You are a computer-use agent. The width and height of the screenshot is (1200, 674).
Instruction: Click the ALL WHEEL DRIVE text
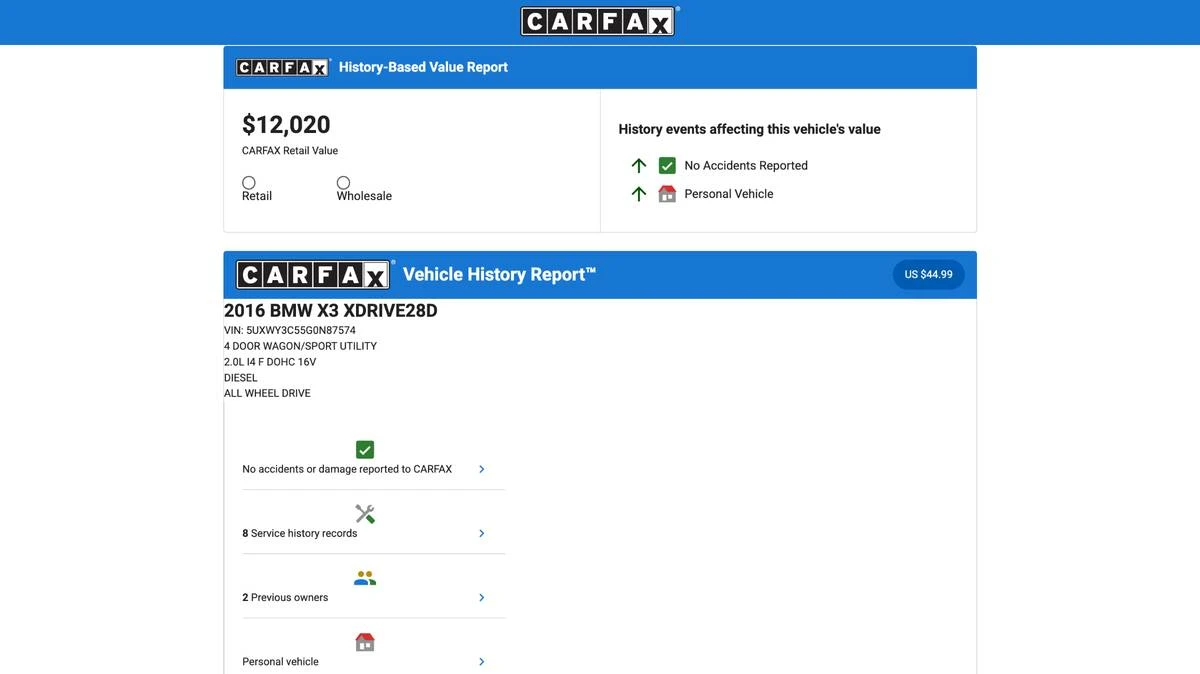[268, 393]
